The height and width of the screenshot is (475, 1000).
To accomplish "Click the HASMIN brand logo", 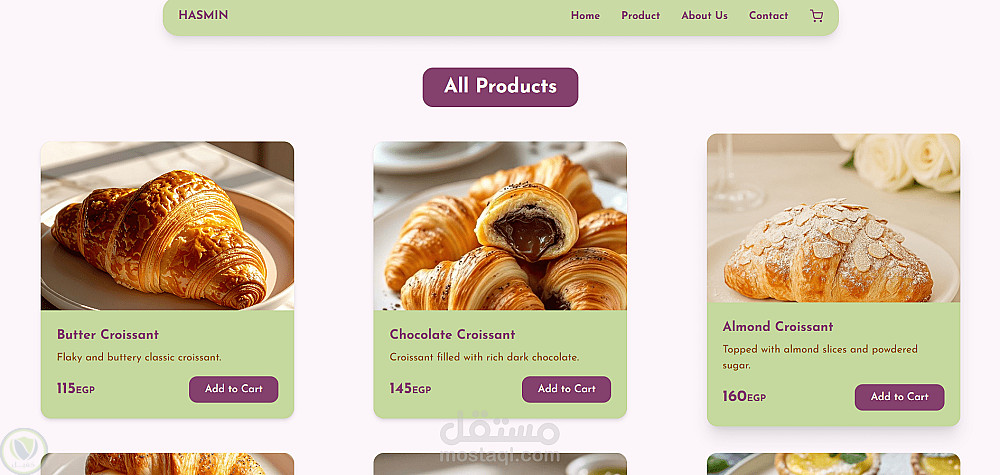I will [x=203, y=15].
